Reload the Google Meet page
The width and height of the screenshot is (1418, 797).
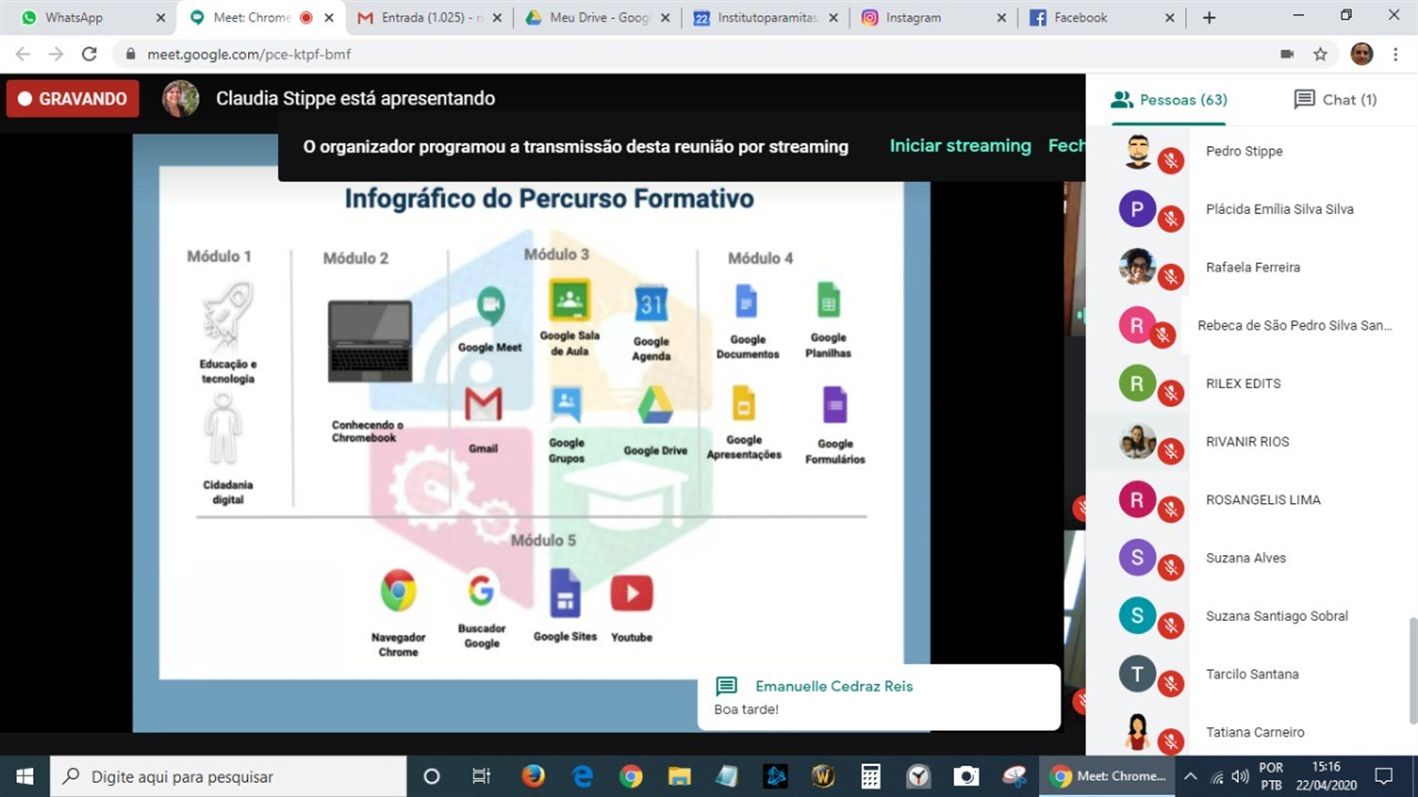tap(89, 54)
